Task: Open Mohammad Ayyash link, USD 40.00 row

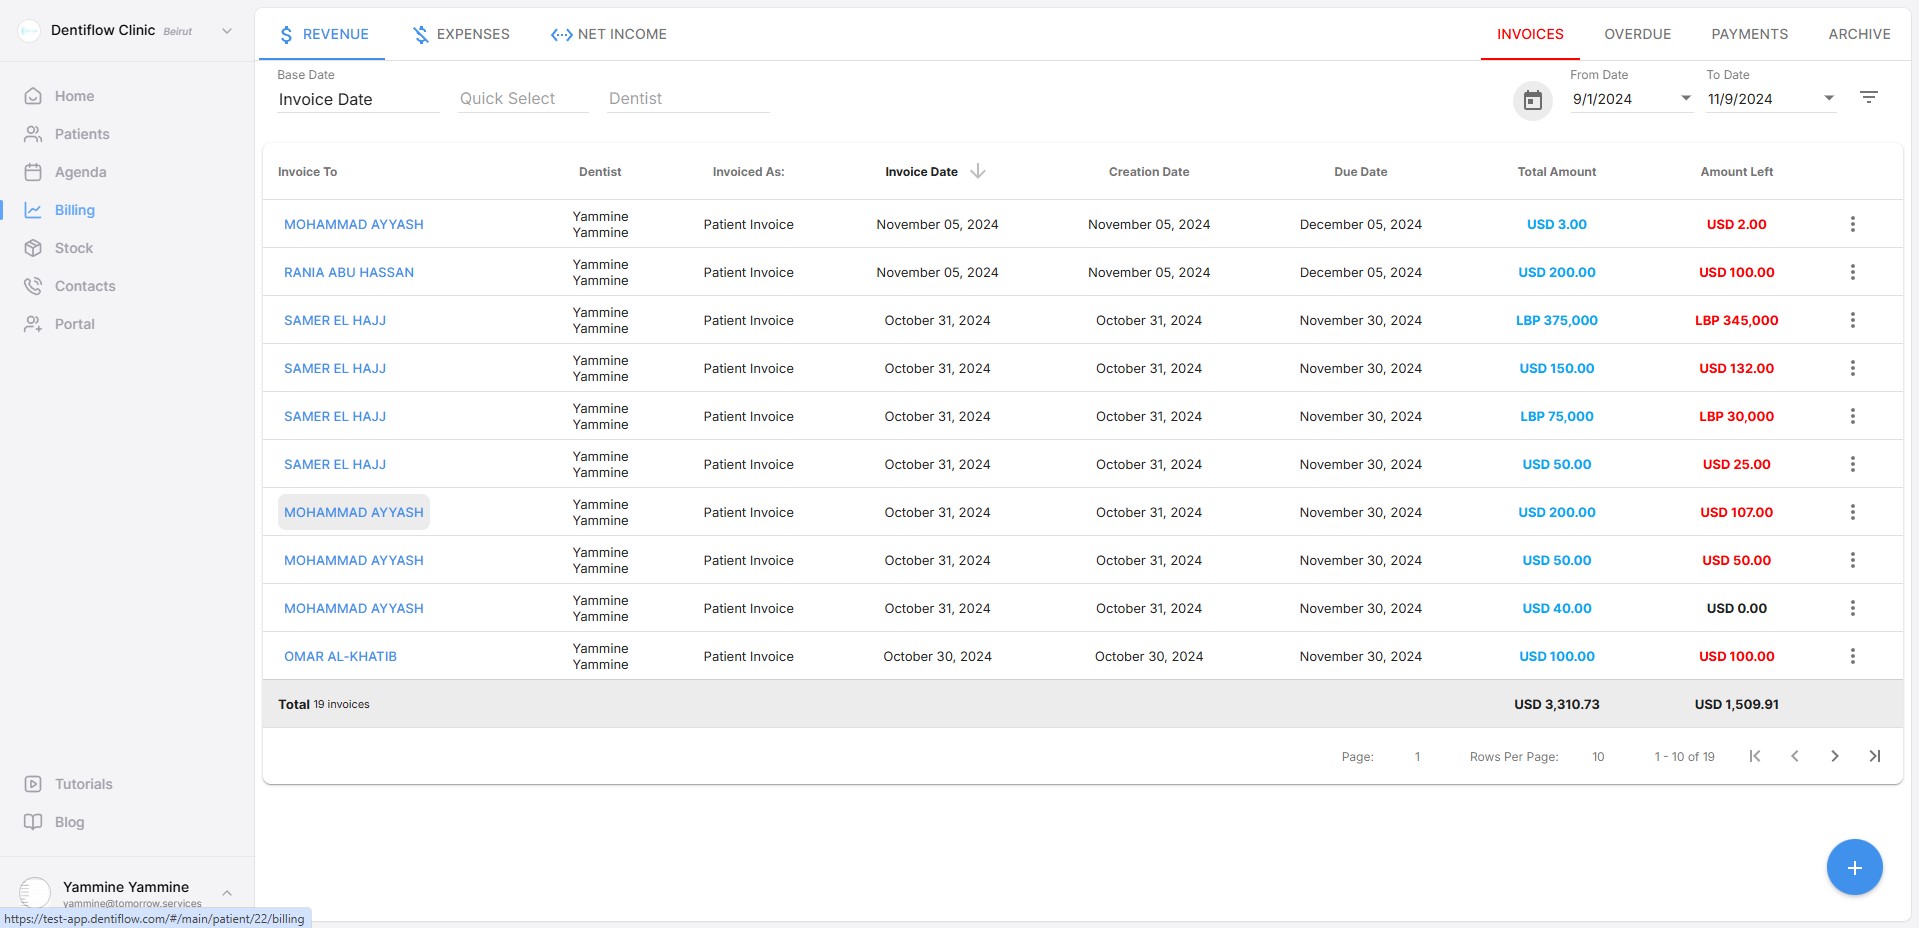Action: [354, 608]
